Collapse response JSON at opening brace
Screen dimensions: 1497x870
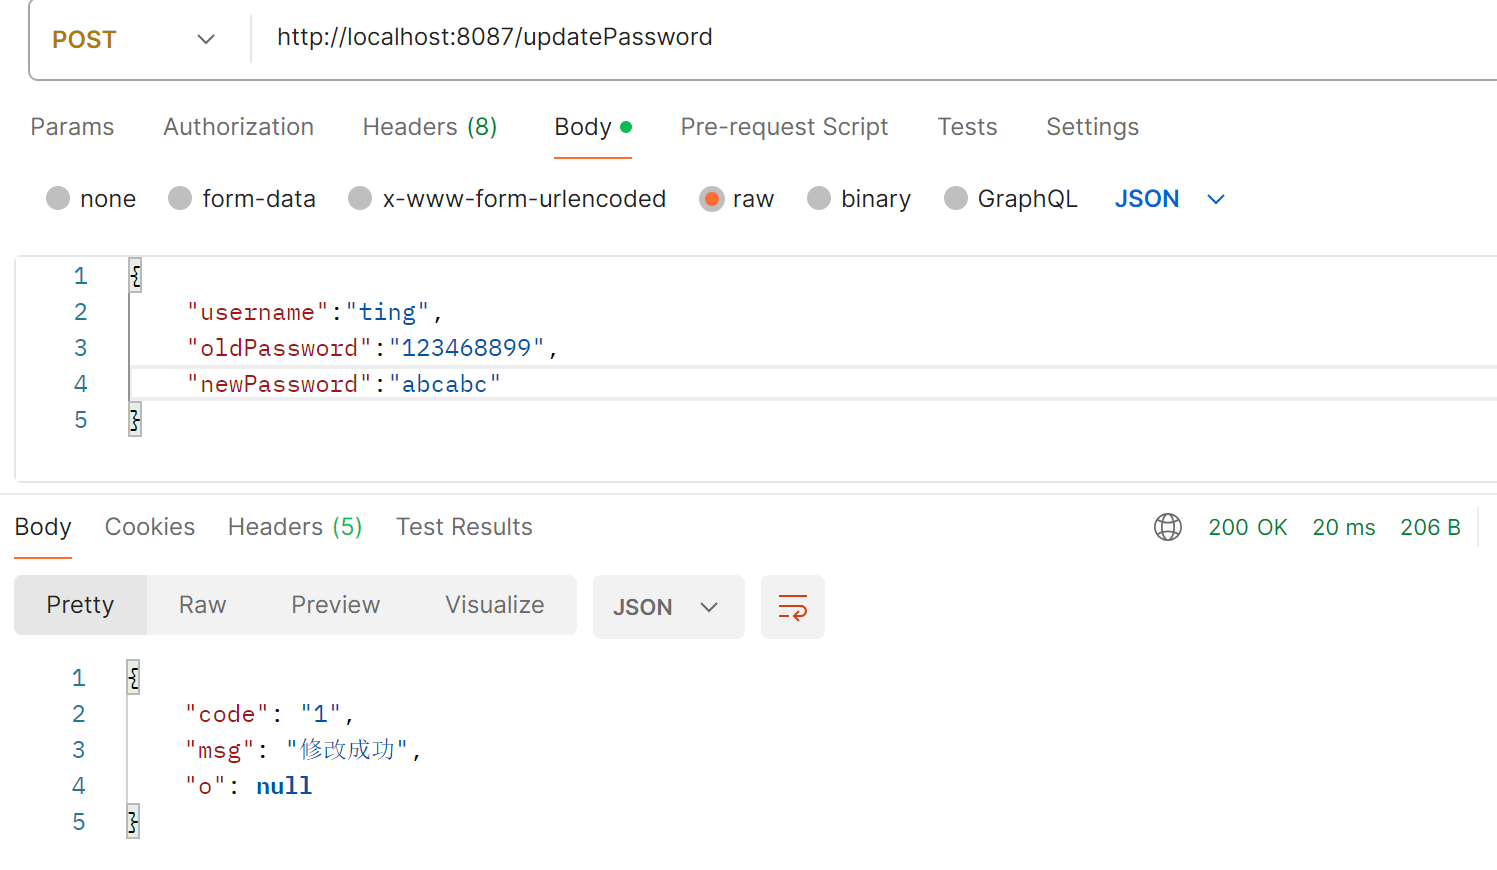point(133,678)
